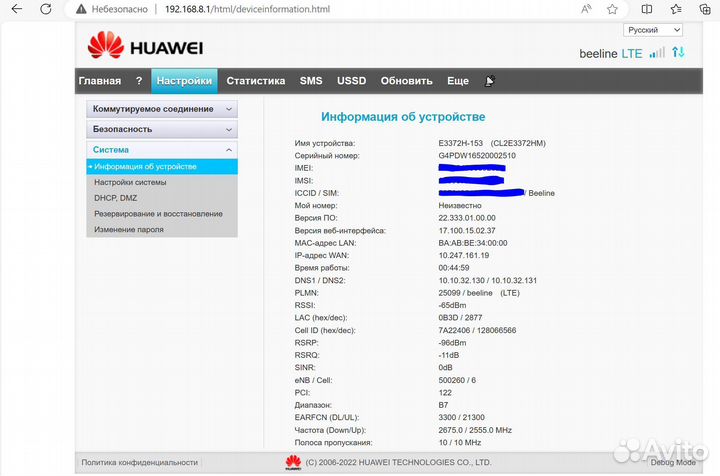
Task: Open the Русский language dropdown
Action: point(652,30)
